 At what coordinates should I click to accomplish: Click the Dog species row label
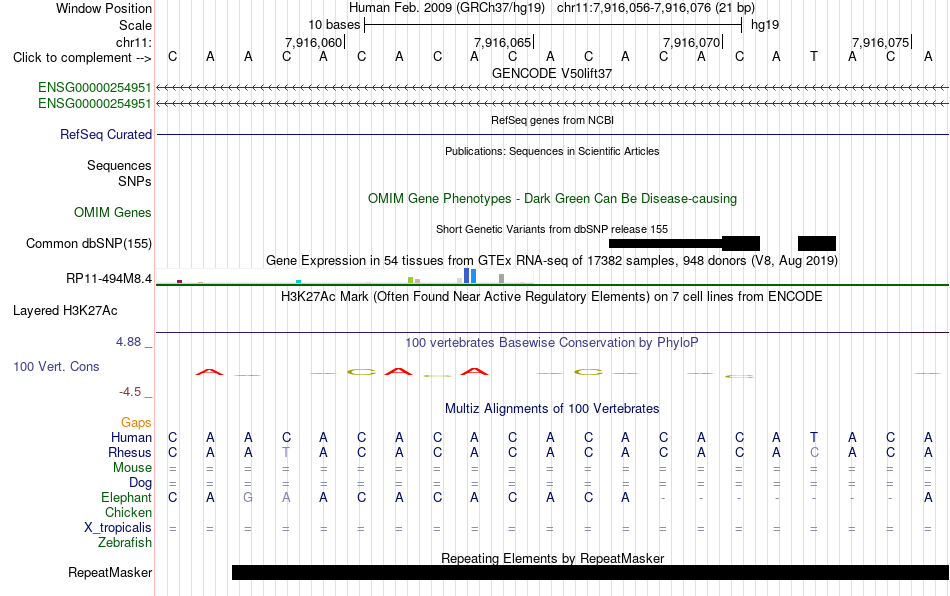(x=141, y=483)
